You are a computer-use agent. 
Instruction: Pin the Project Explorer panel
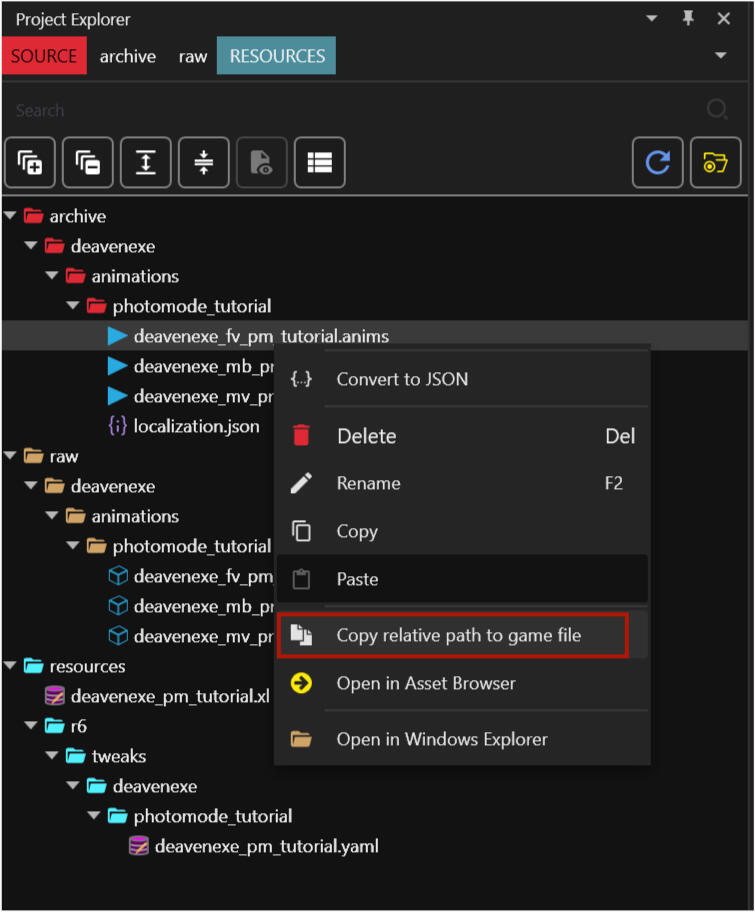coord(688,19)
